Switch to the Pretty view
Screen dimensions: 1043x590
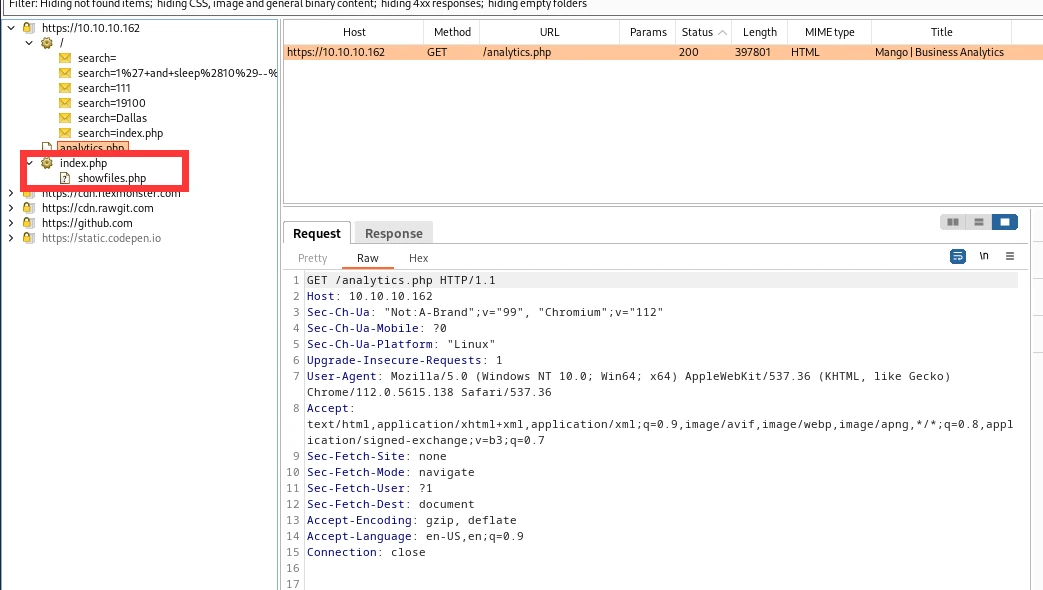click(313, 258)
